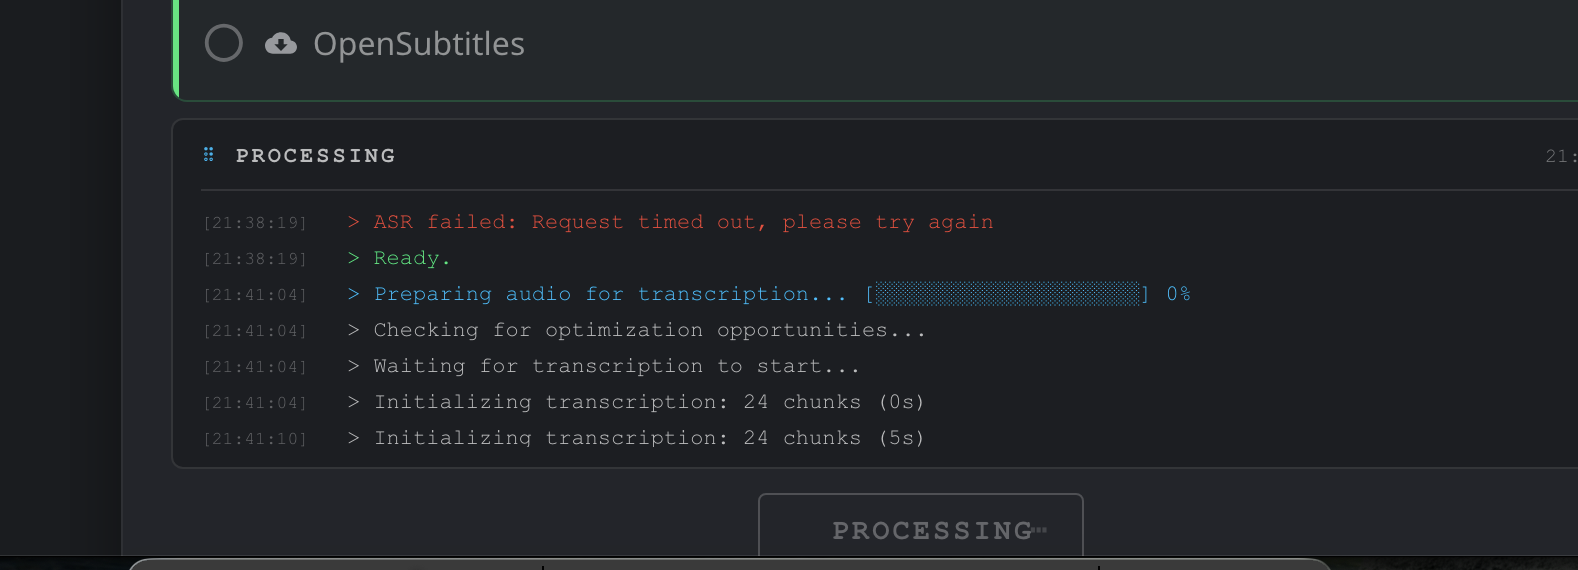Click the blue dotted grip icon beside PROCESSING
The image size is (1578, 570).
tap(209, 154)
